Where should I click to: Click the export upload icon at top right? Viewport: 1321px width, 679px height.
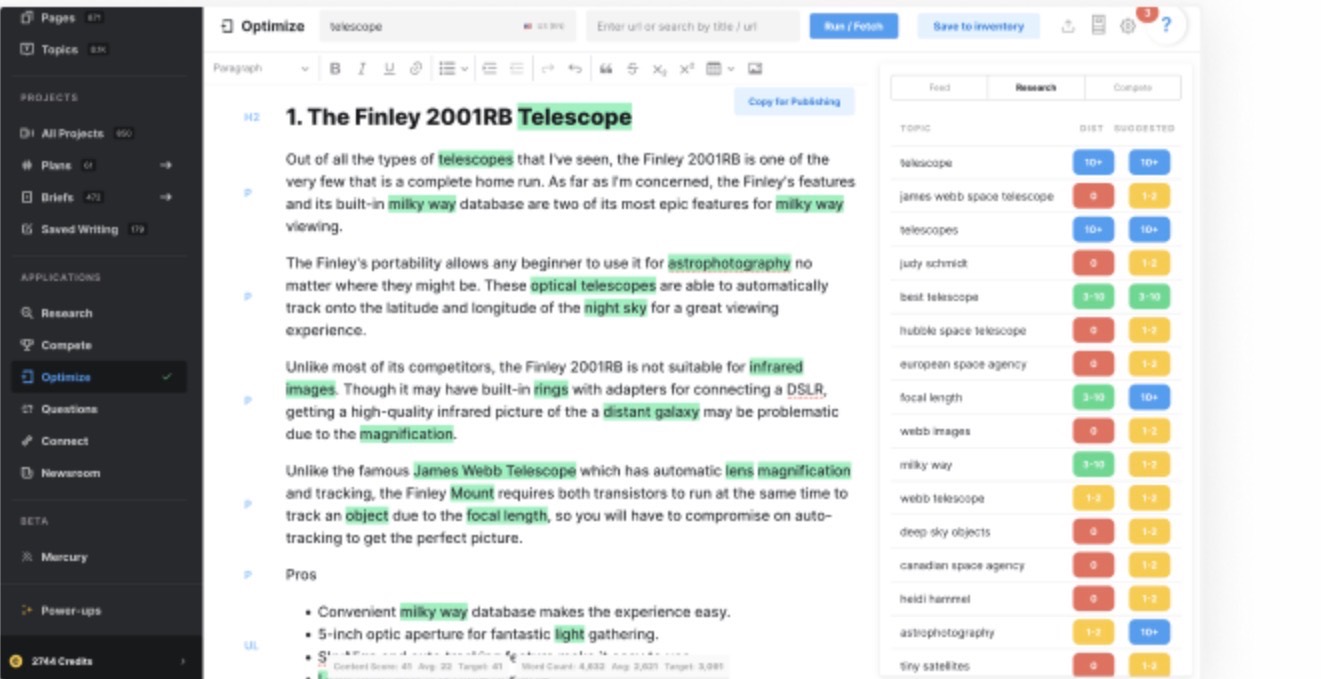(x=1068, y=26)
